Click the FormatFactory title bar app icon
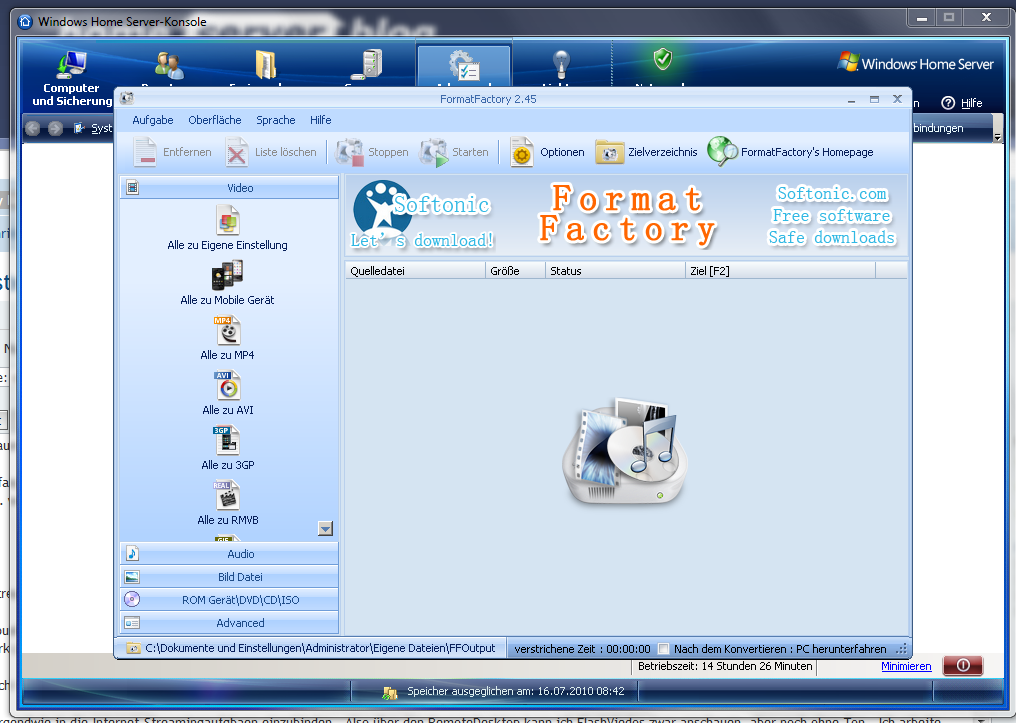Screen dimensions: 1016x723 127,98
